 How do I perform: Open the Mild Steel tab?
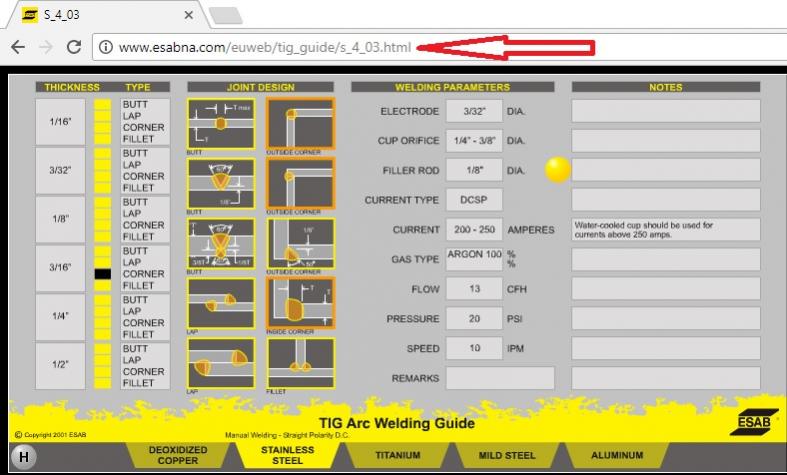(506, 456)
